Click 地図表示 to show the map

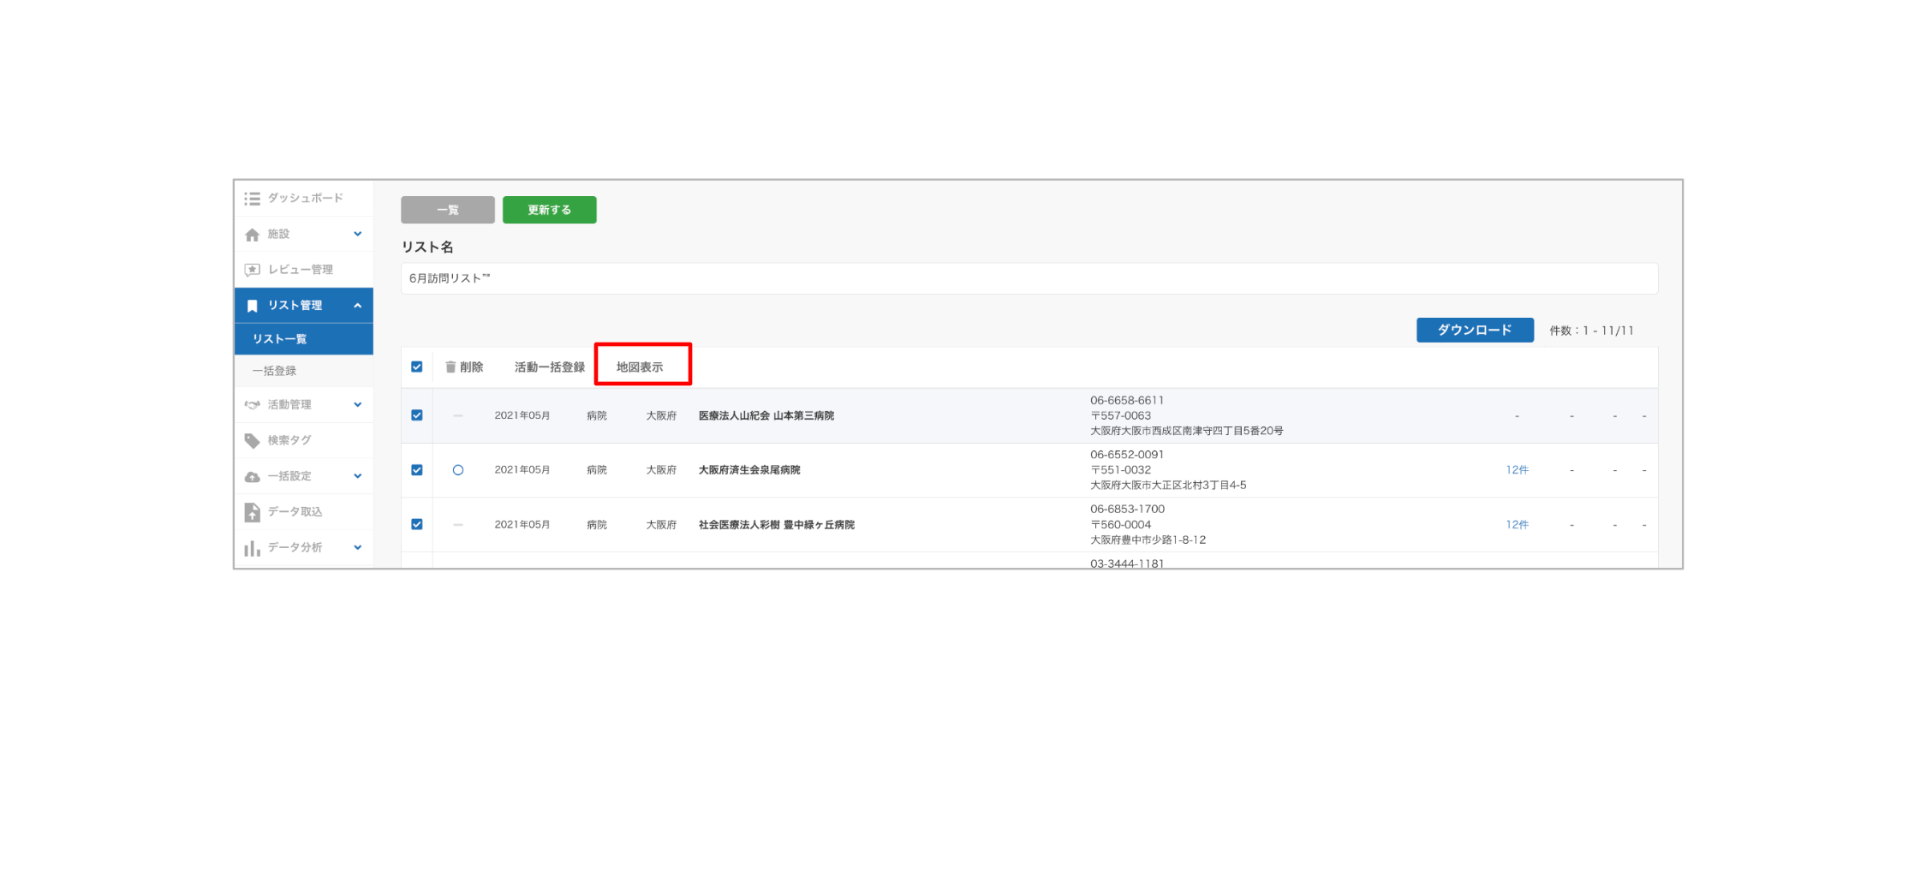coord(640,367)
